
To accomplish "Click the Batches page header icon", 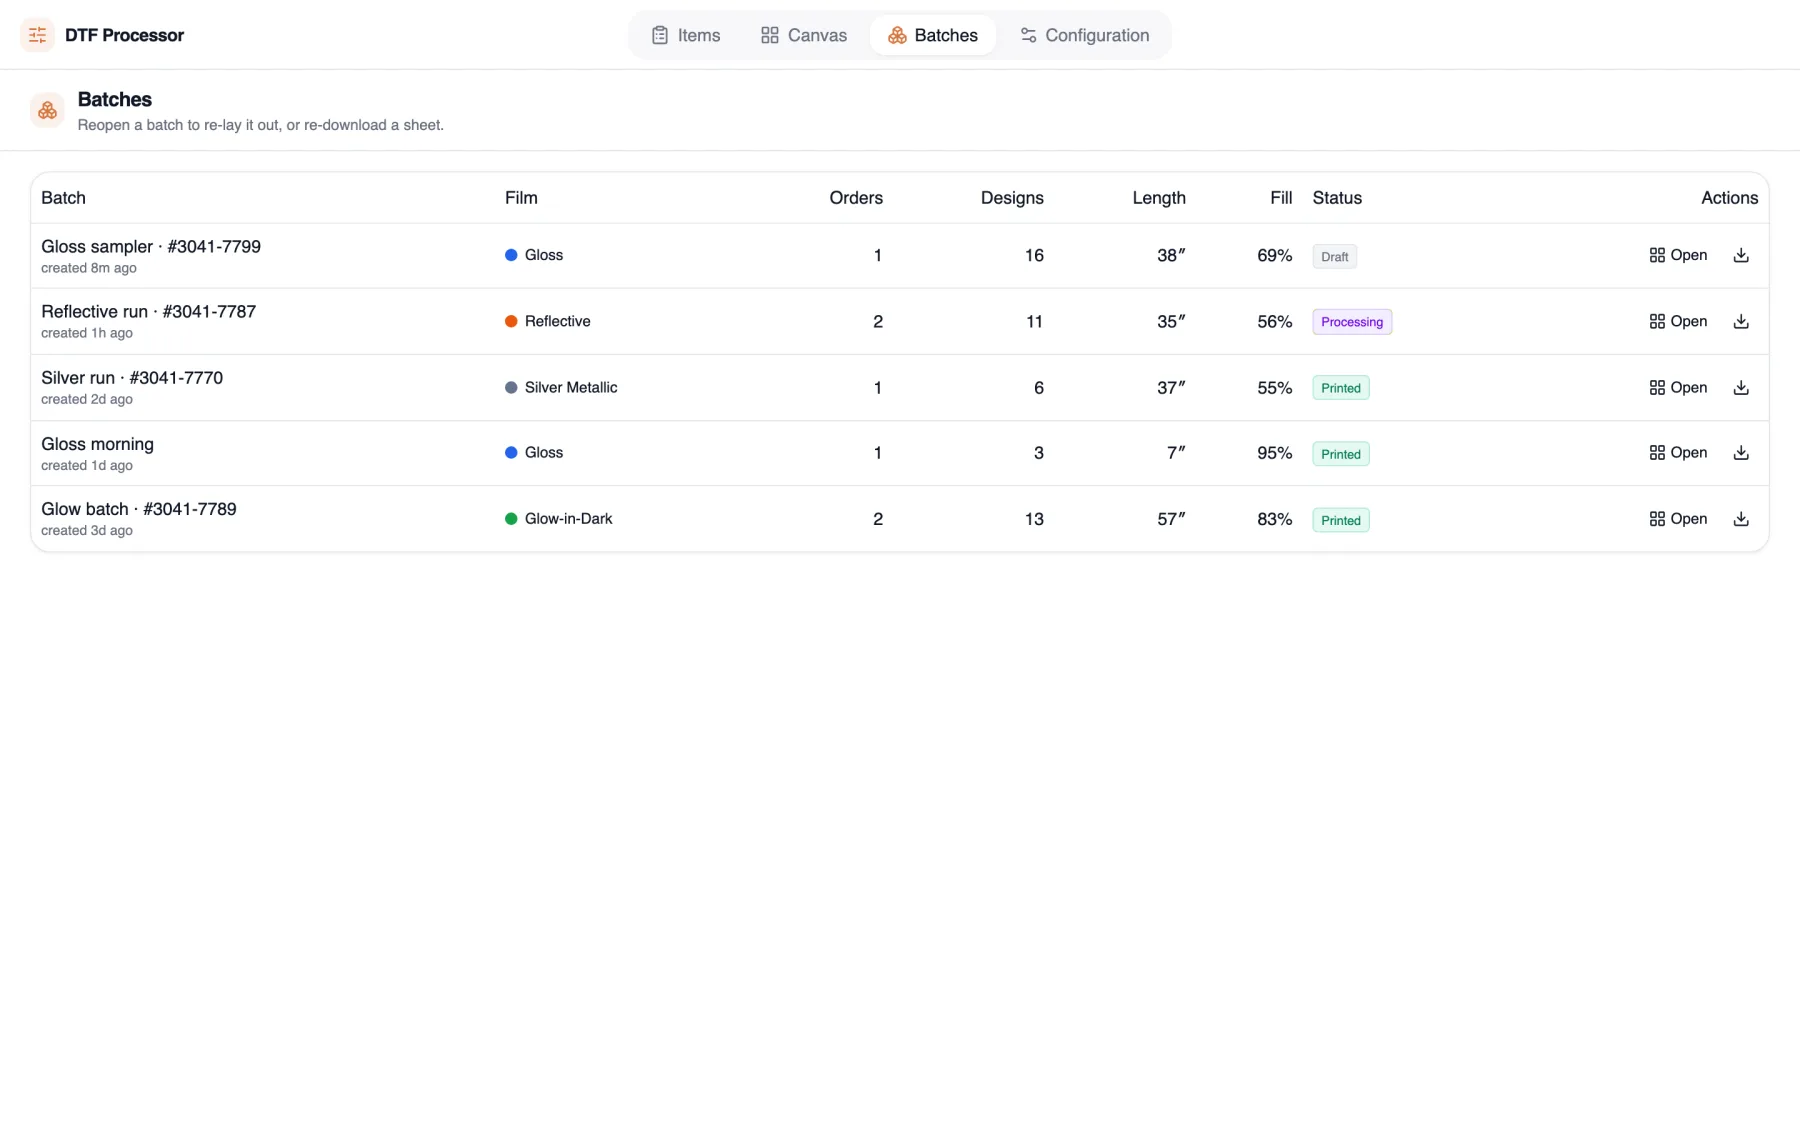I will 47,110.
